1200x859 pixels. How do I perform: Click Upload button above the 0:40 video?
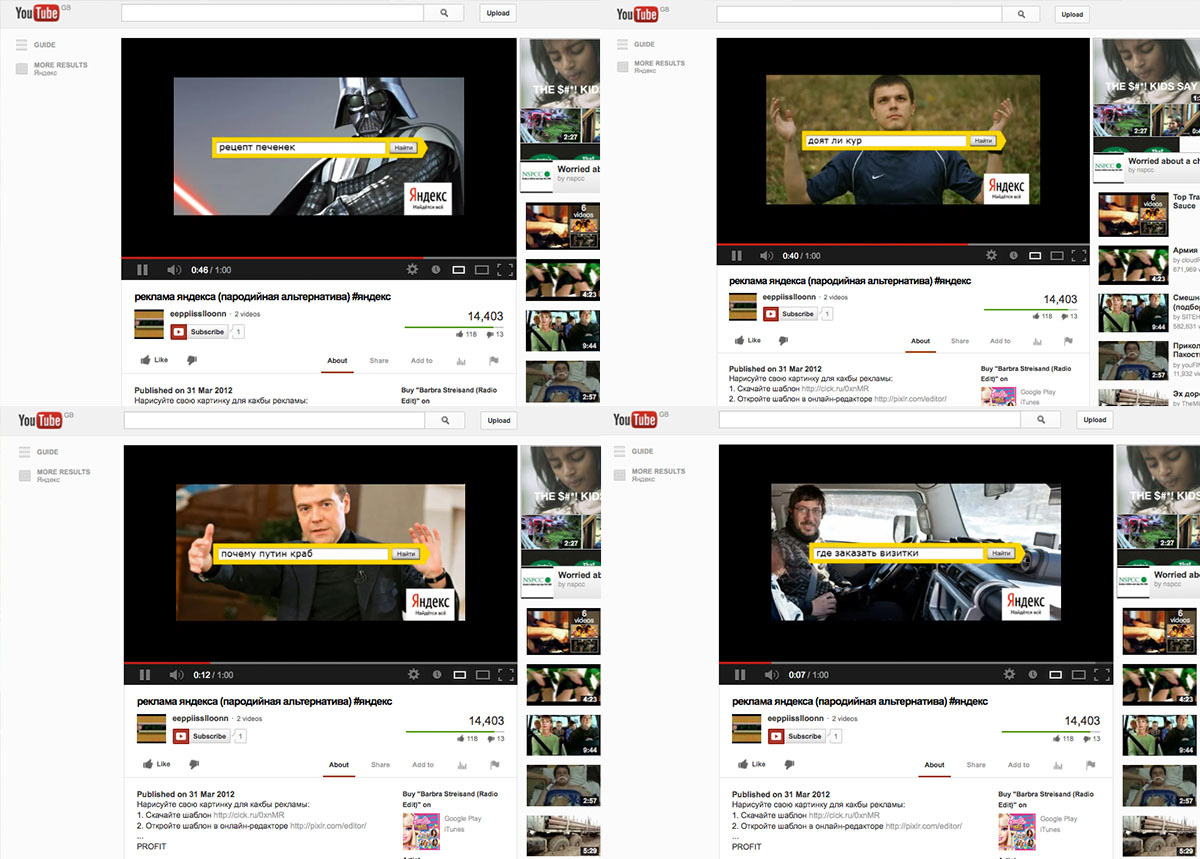pos(1072,15)
